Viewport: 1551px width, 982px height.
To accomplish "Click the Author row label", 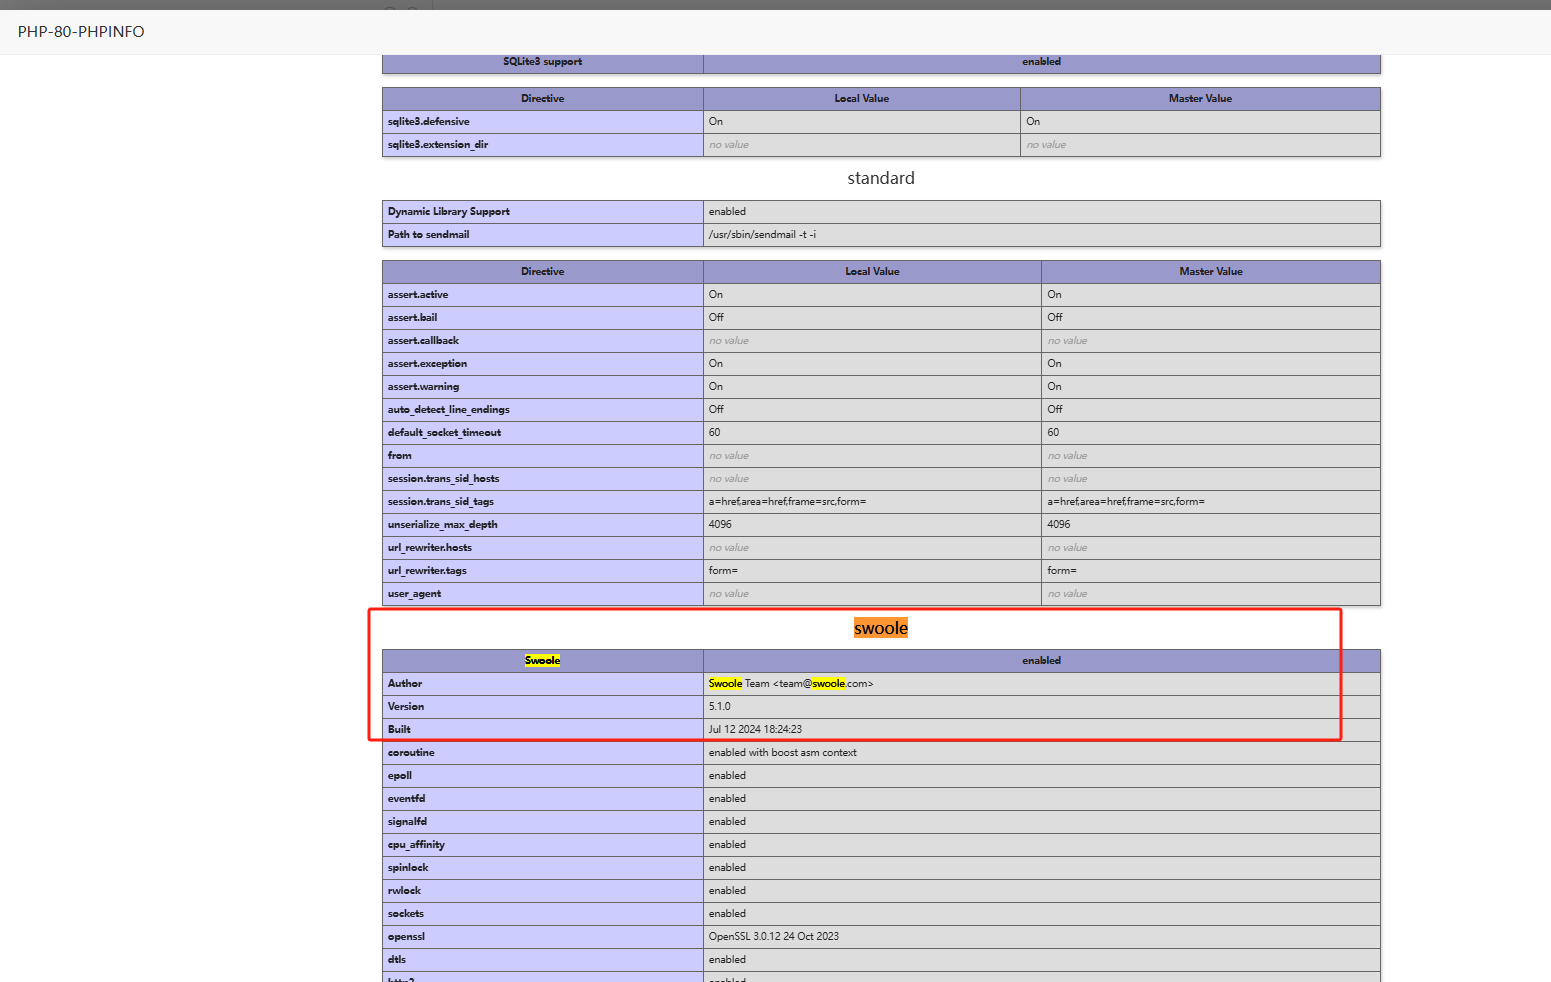I will (405, 684).
